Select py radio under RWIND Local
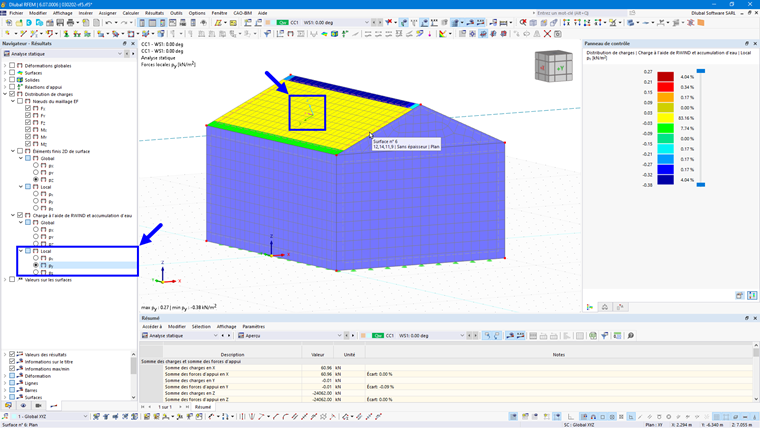Image resolution: width=760 pixels, height=428 pixels. (36, 266)
